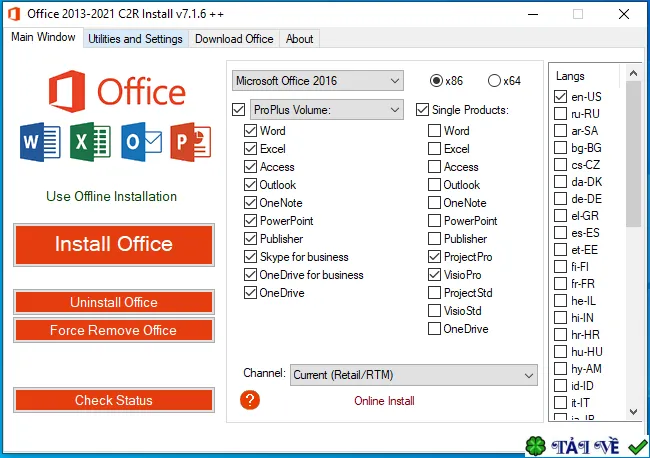Check Excel under Single Products
The width and height of the screenshot is (650, 458).
point(434,148)
